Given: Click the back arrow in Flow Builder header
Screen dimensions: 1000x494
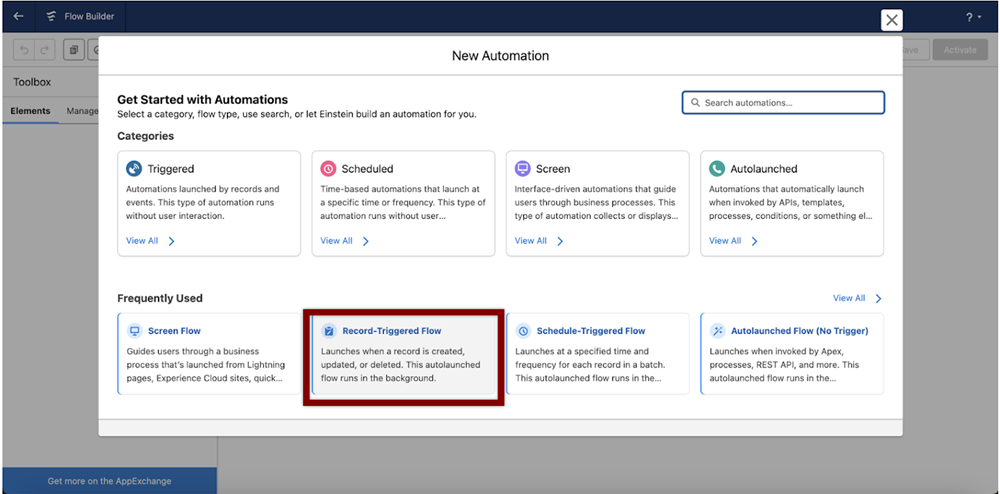Looking at the screenshot, I should 18,16.
